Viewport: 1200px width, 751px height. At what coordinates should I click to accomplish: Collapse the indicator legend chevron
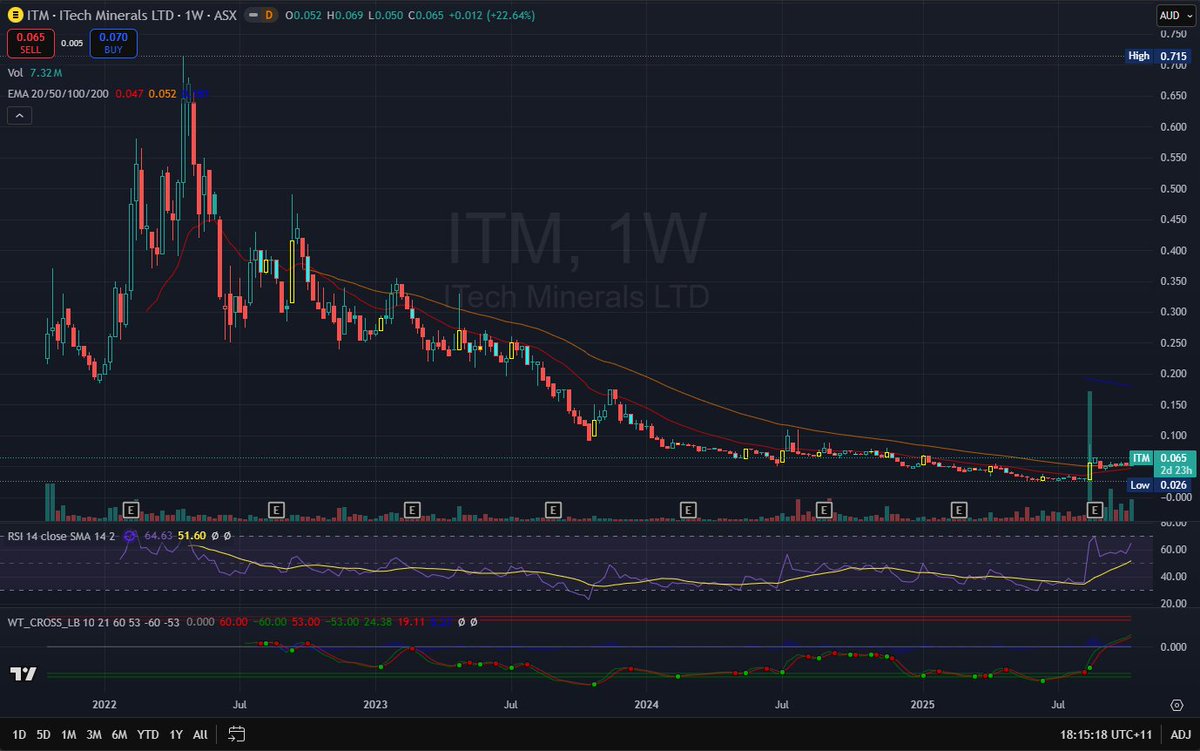pyautogui.click(x=19, y=116)
